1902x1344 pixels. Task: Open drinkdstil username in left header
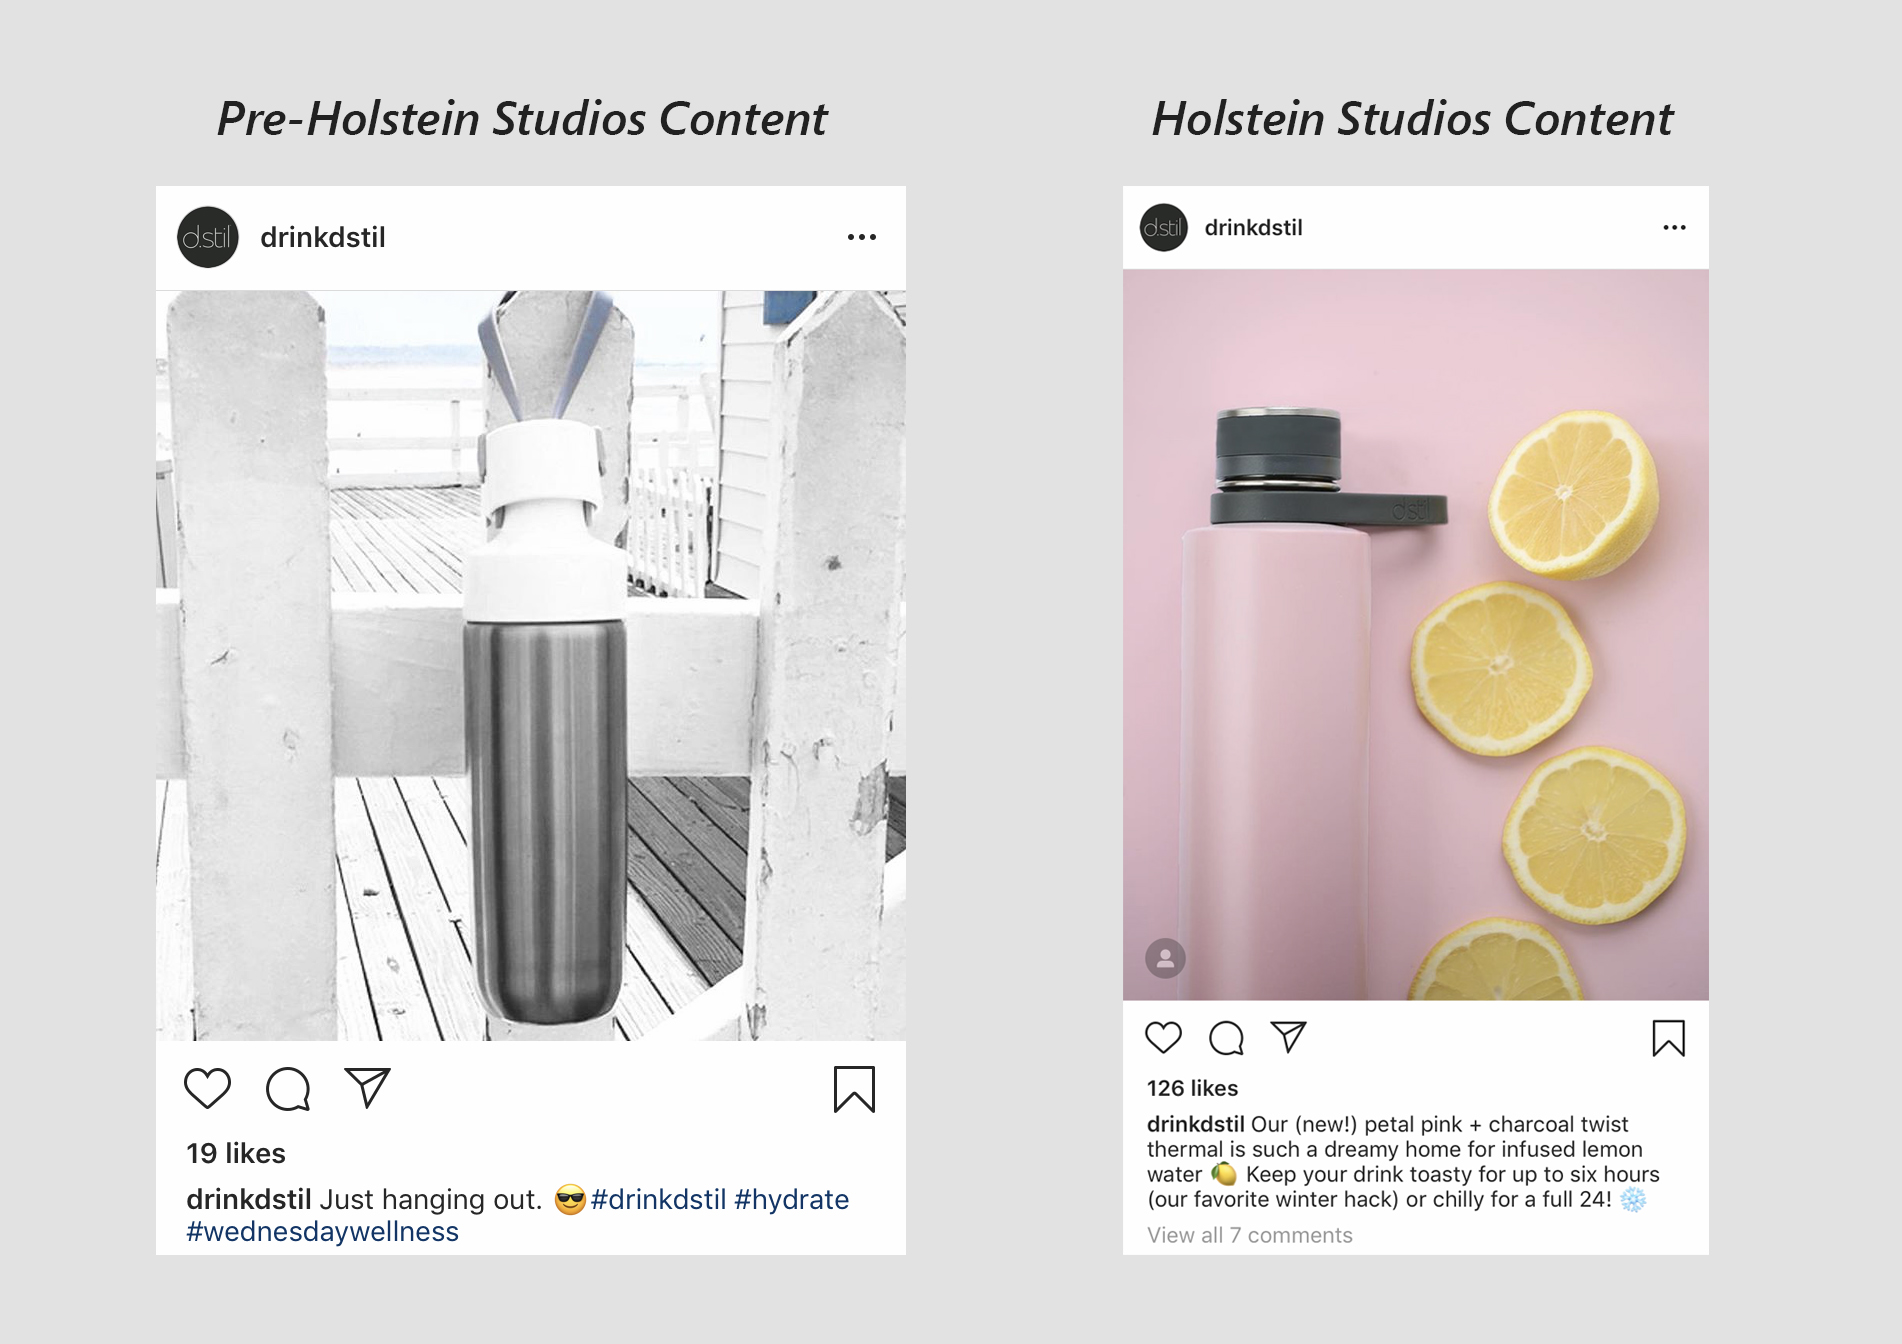click(323, 237)
